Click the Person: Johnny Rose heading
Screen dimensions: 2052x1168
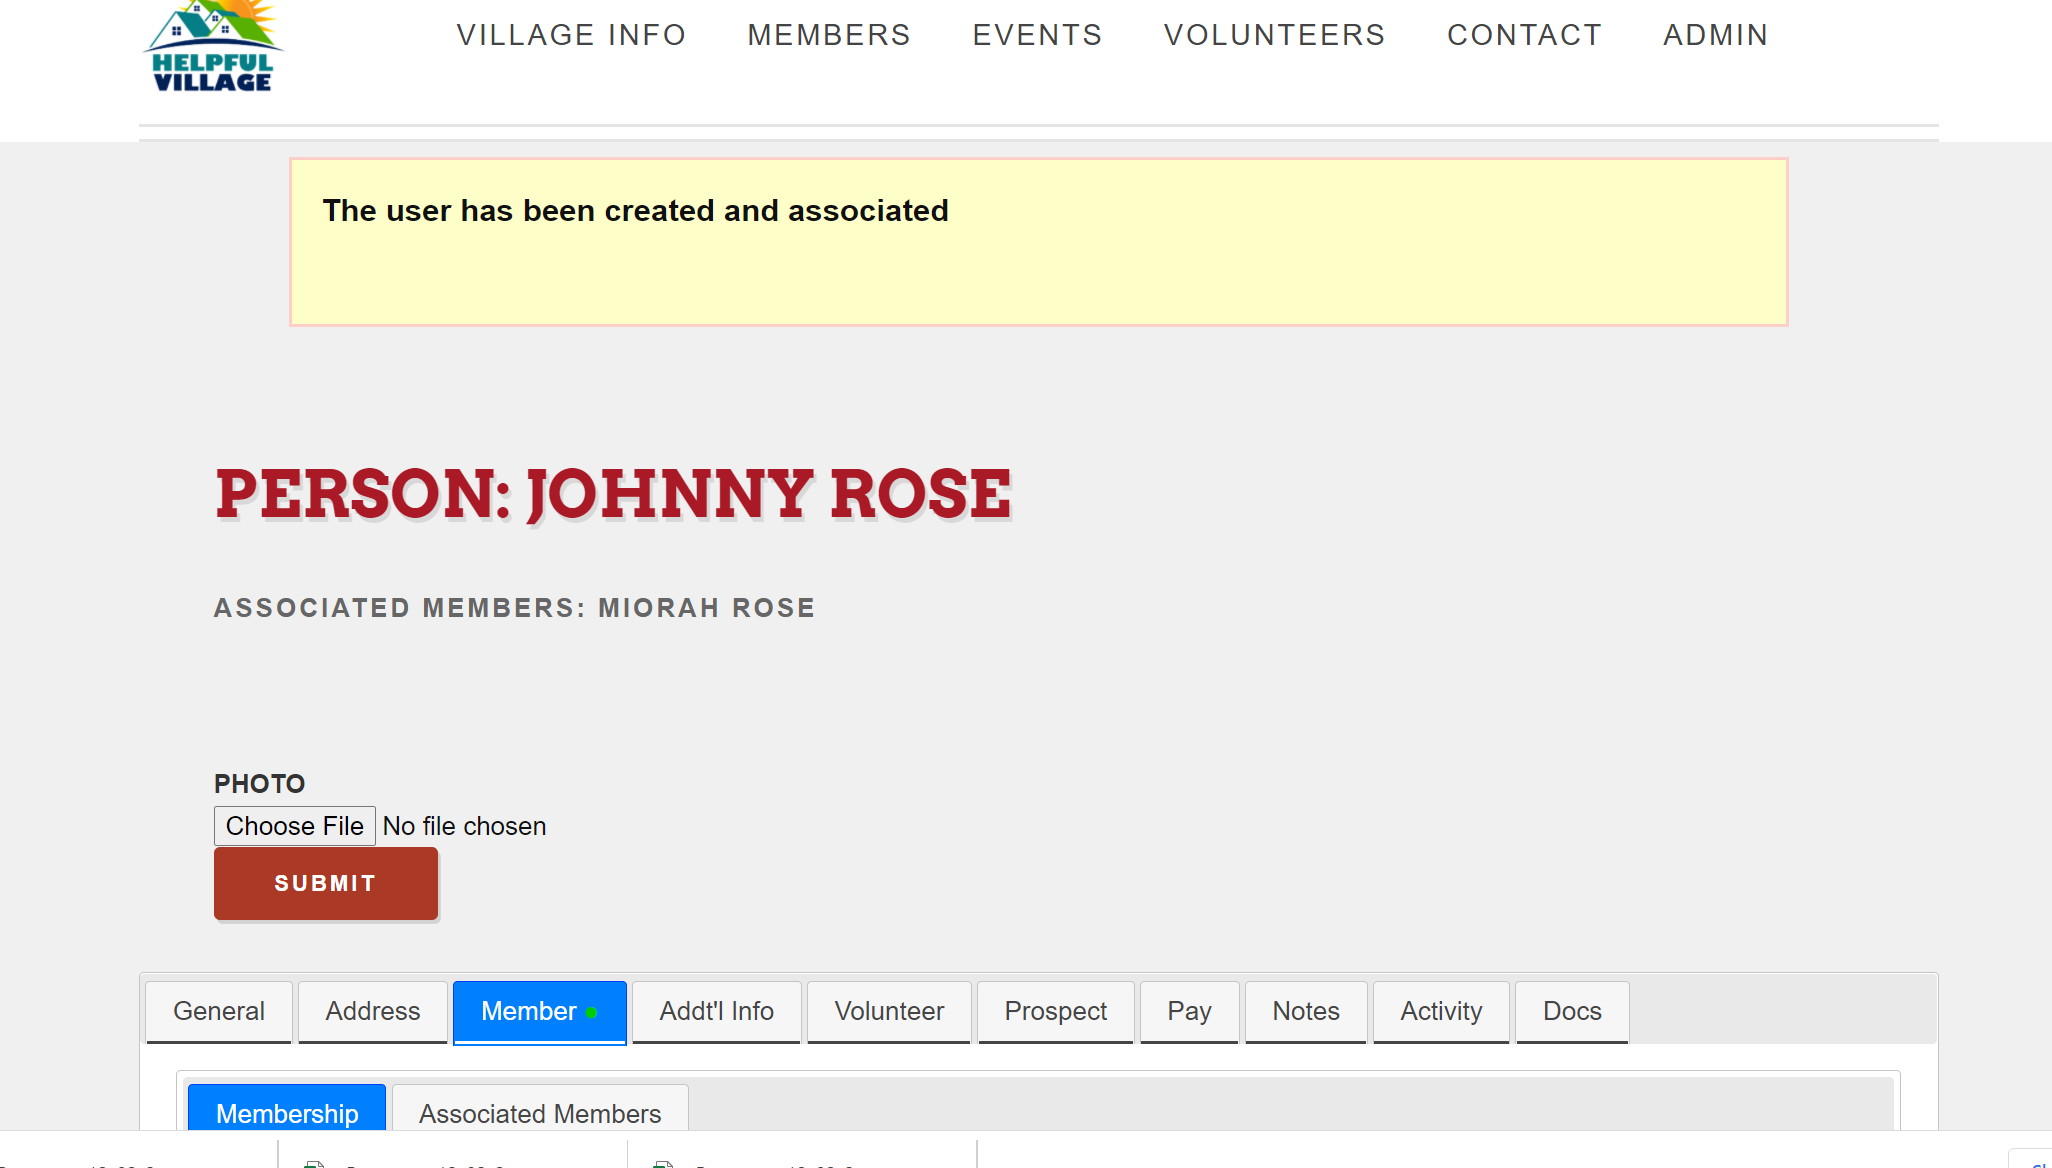(x=614, y=494)
